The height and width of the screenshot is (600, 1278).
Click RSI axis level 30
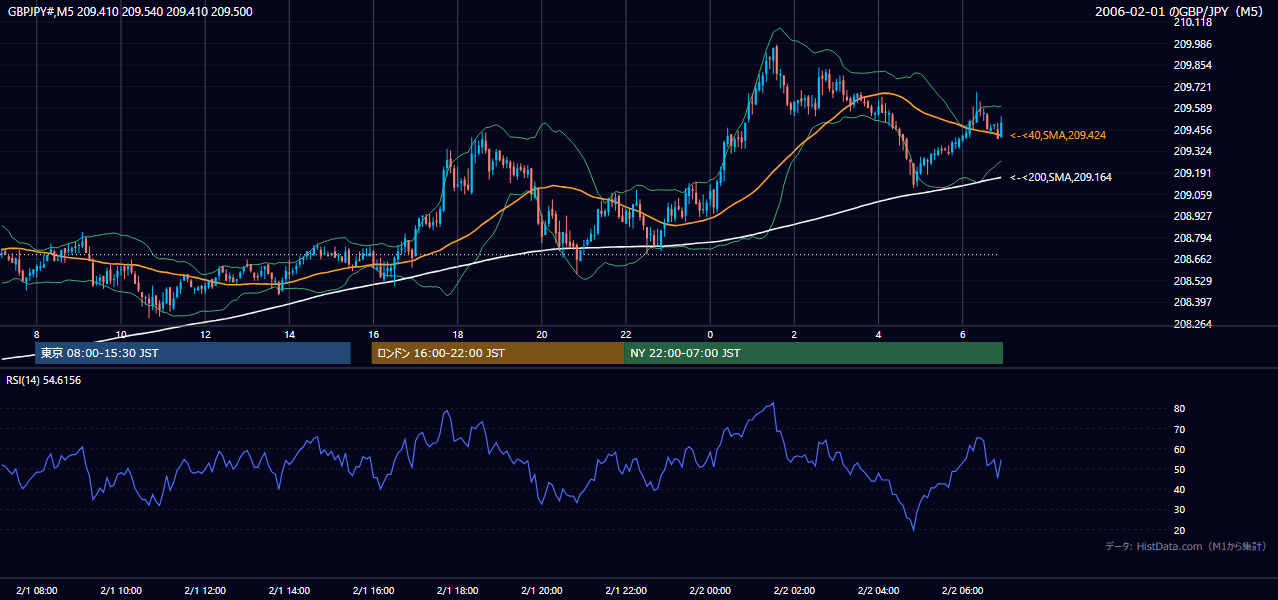coord(1180,510)
